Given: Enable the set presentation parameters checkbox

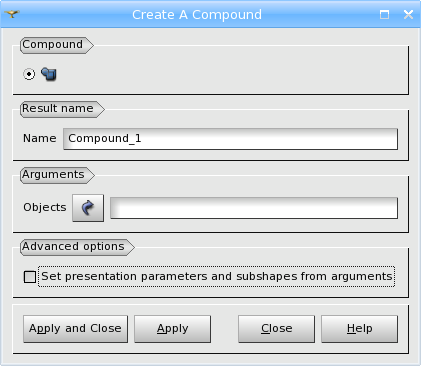Looking at the screenshot, I should coord(30,277).
